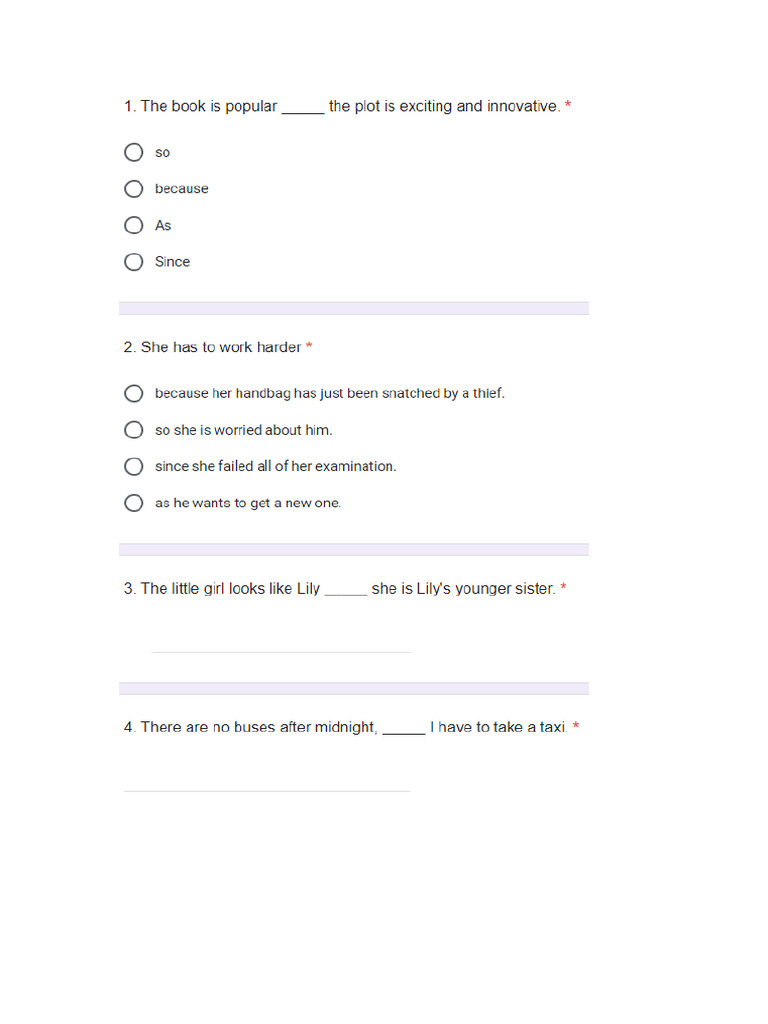Click question 4 text about buses after midnight

pos(345,727)
